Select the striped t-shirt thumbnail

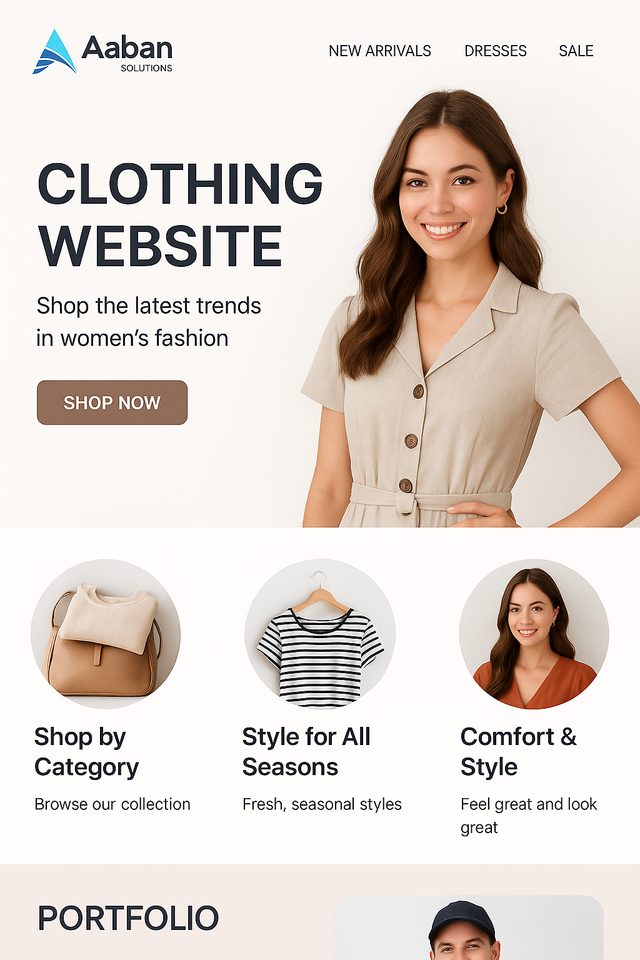tap(320, 634)
